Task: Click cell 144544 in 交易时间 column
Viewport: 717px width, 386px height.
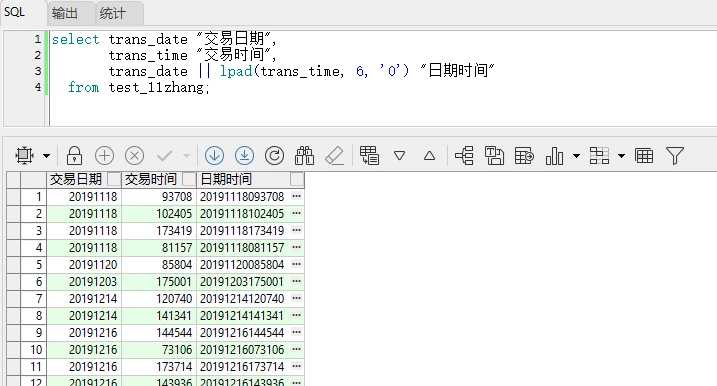Action: pos(159,332)
